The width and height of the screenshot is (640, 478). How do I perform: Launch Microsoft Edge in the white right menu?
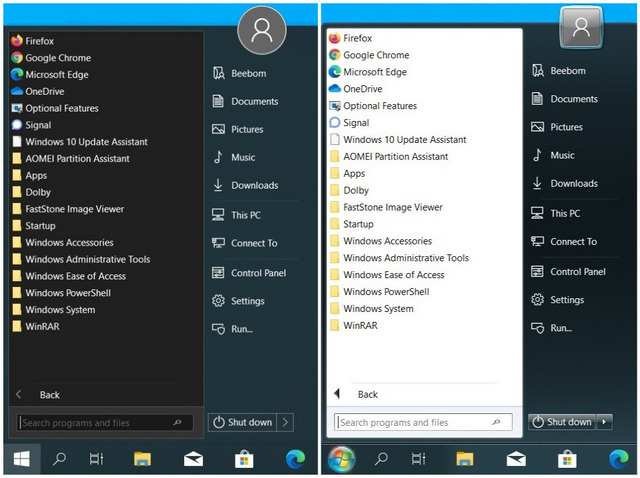pyautogui.click(x=368, y=72)
